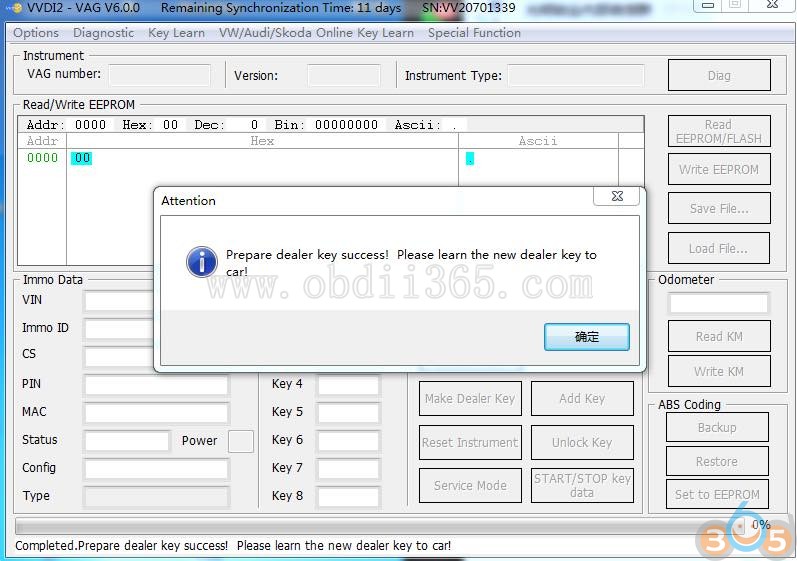Click the VAG number field

(160, 75)
